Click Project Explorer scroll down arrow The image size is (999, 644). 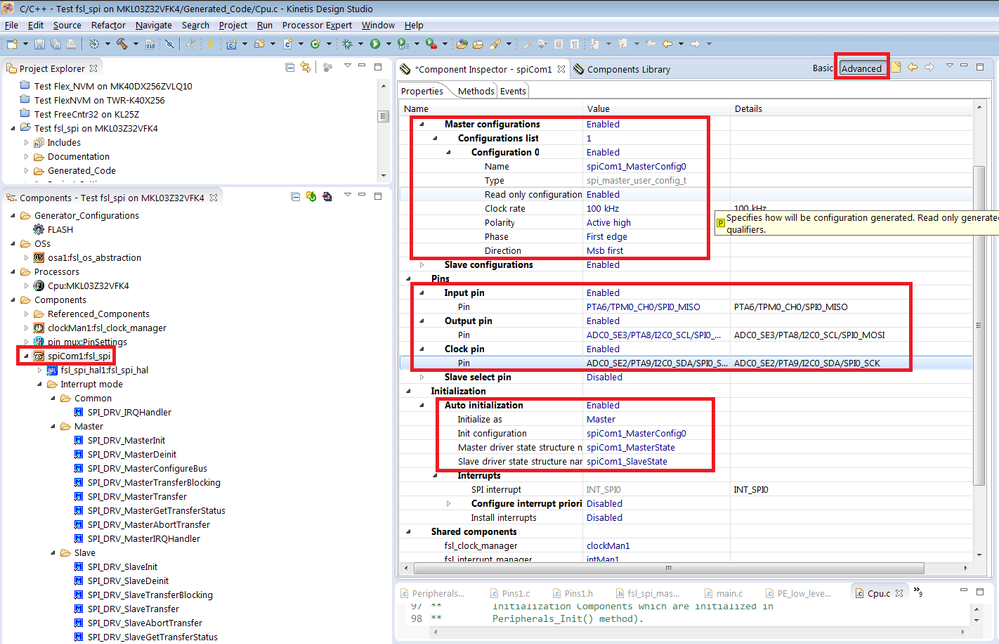click(383, 175)
